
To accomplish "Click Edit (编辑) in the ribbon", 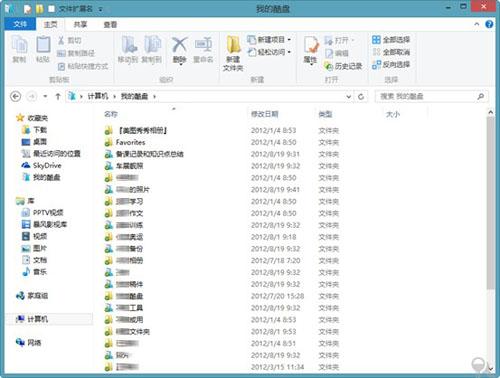I will (337, 53).
